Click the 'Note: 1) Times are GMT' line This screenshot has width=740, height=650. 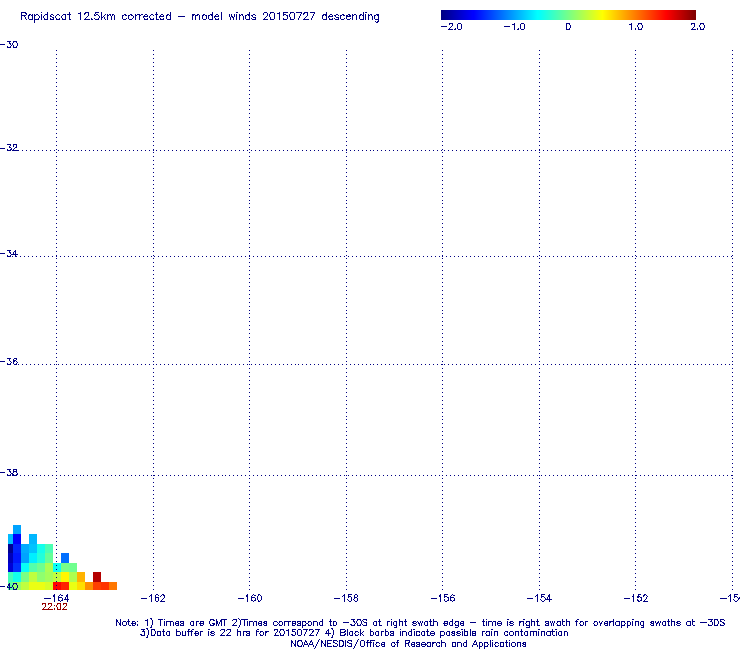pyautogui.click(x=420, y=623)
